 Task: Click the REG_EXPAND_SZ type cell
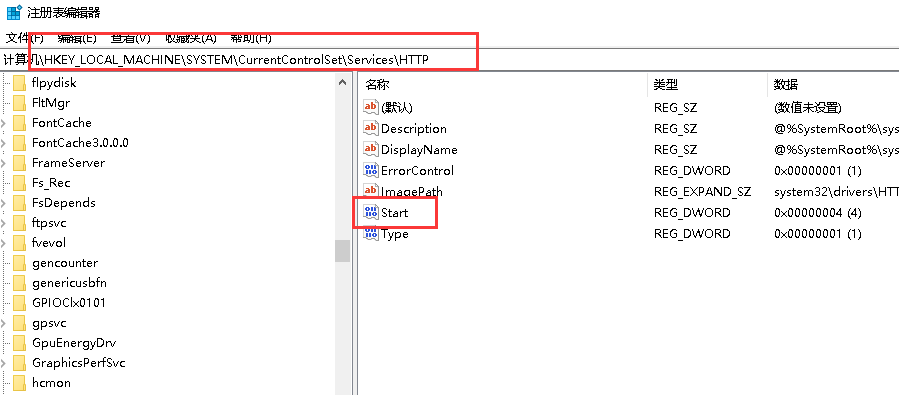702,191
